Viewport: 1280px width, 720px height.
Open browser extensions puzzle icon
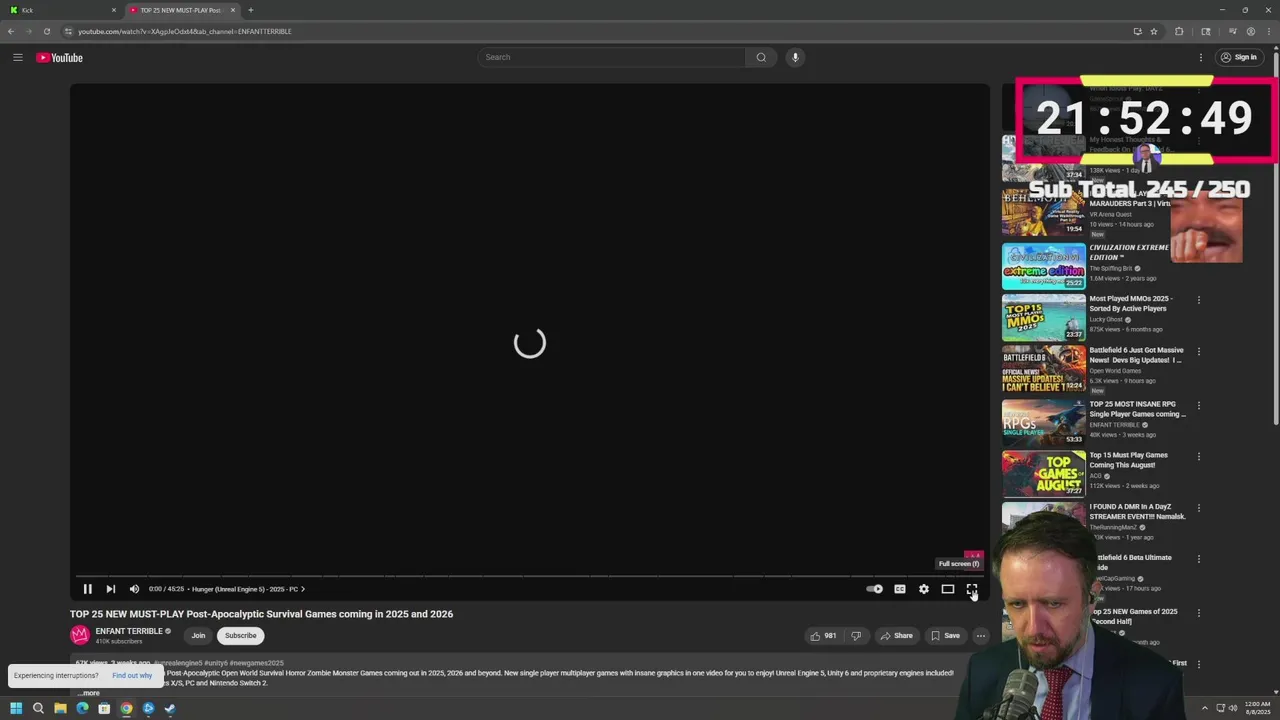coord(1179,31)
